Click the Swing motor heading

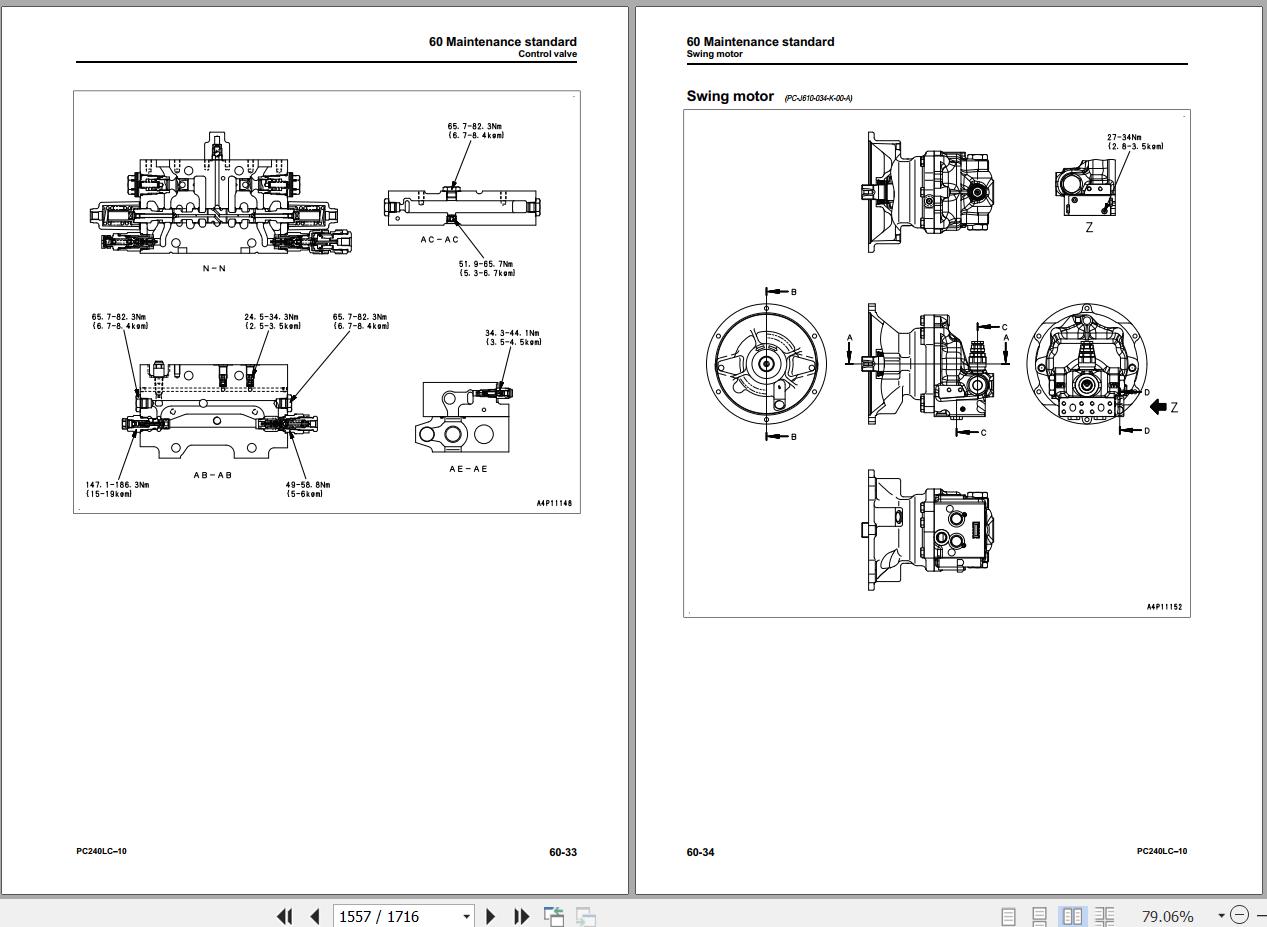click(730, 96)
